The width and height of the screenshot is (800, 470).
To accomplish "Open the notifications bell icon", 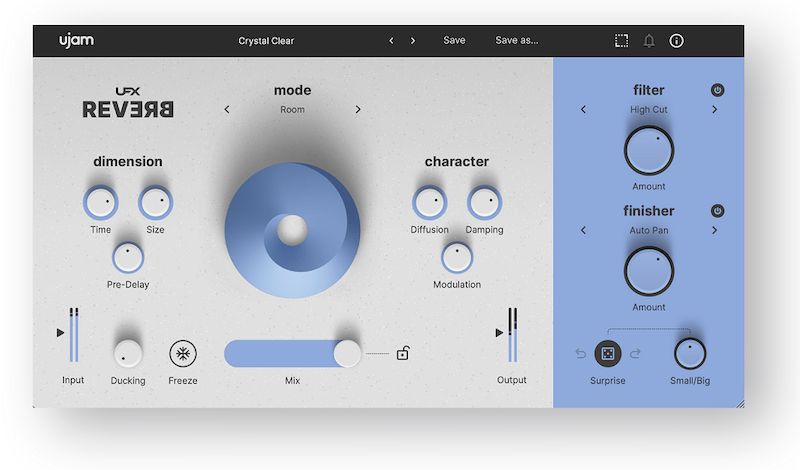I will tap(649, 41).
